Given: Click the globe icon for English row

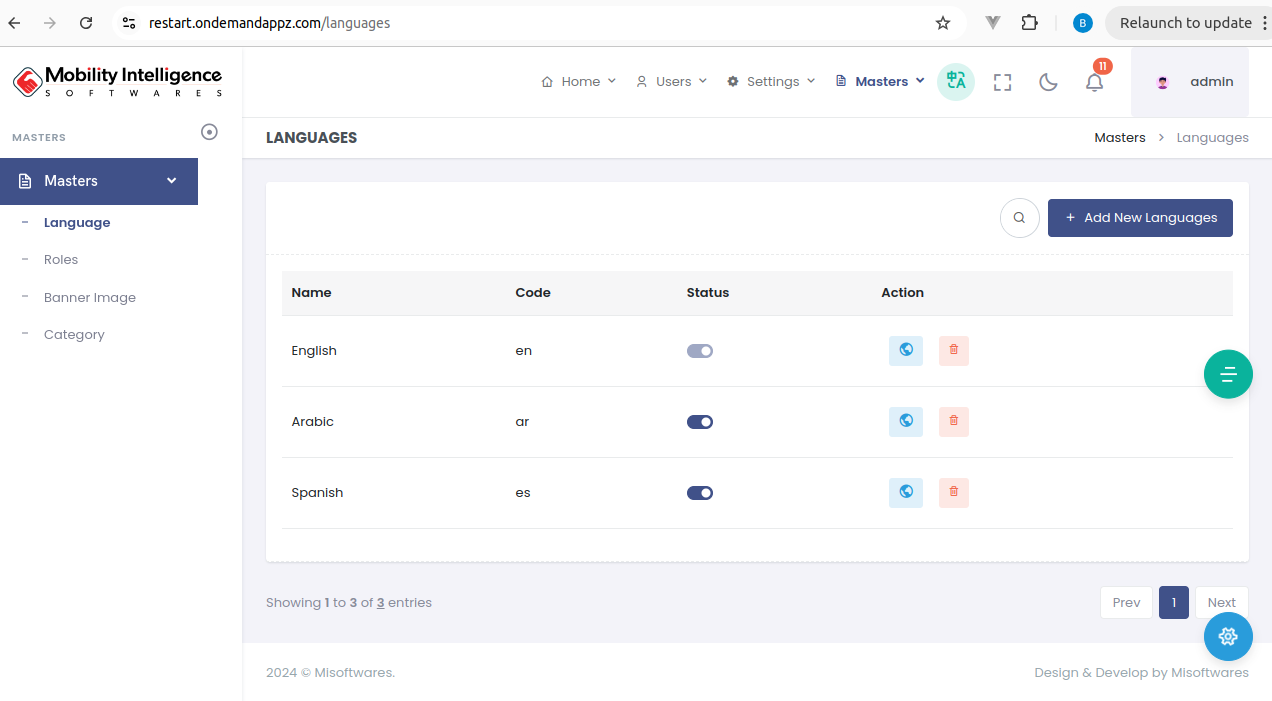Looking at the screenshot, I should pos(905,351).
